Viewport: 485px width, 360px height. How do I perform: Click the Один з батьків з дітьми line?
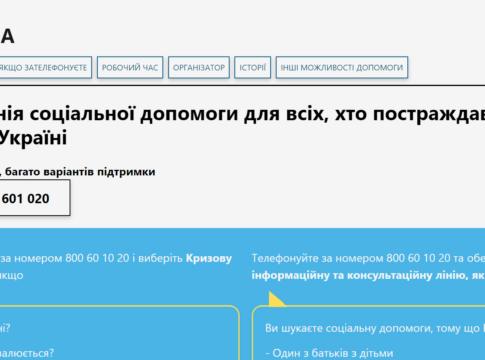[x=329, y=353]
